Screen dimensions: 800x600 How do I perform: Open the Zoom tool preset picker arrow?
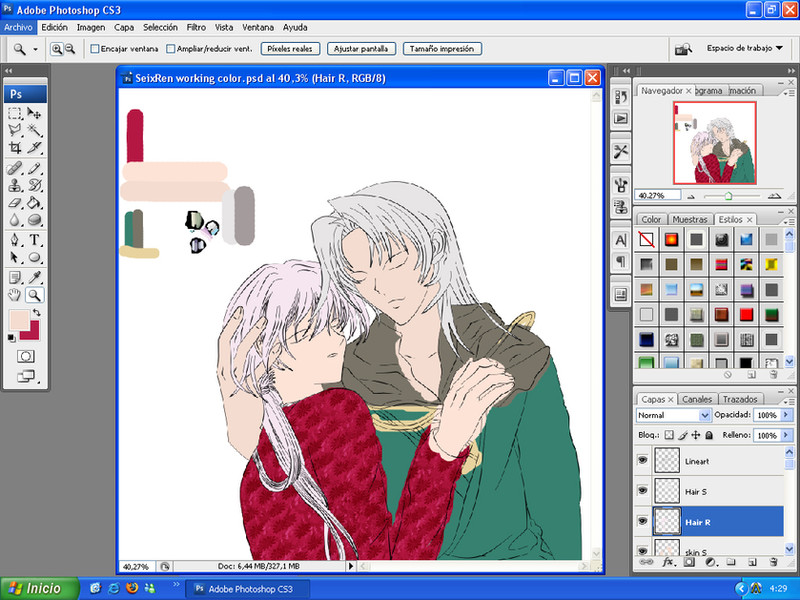35,49
